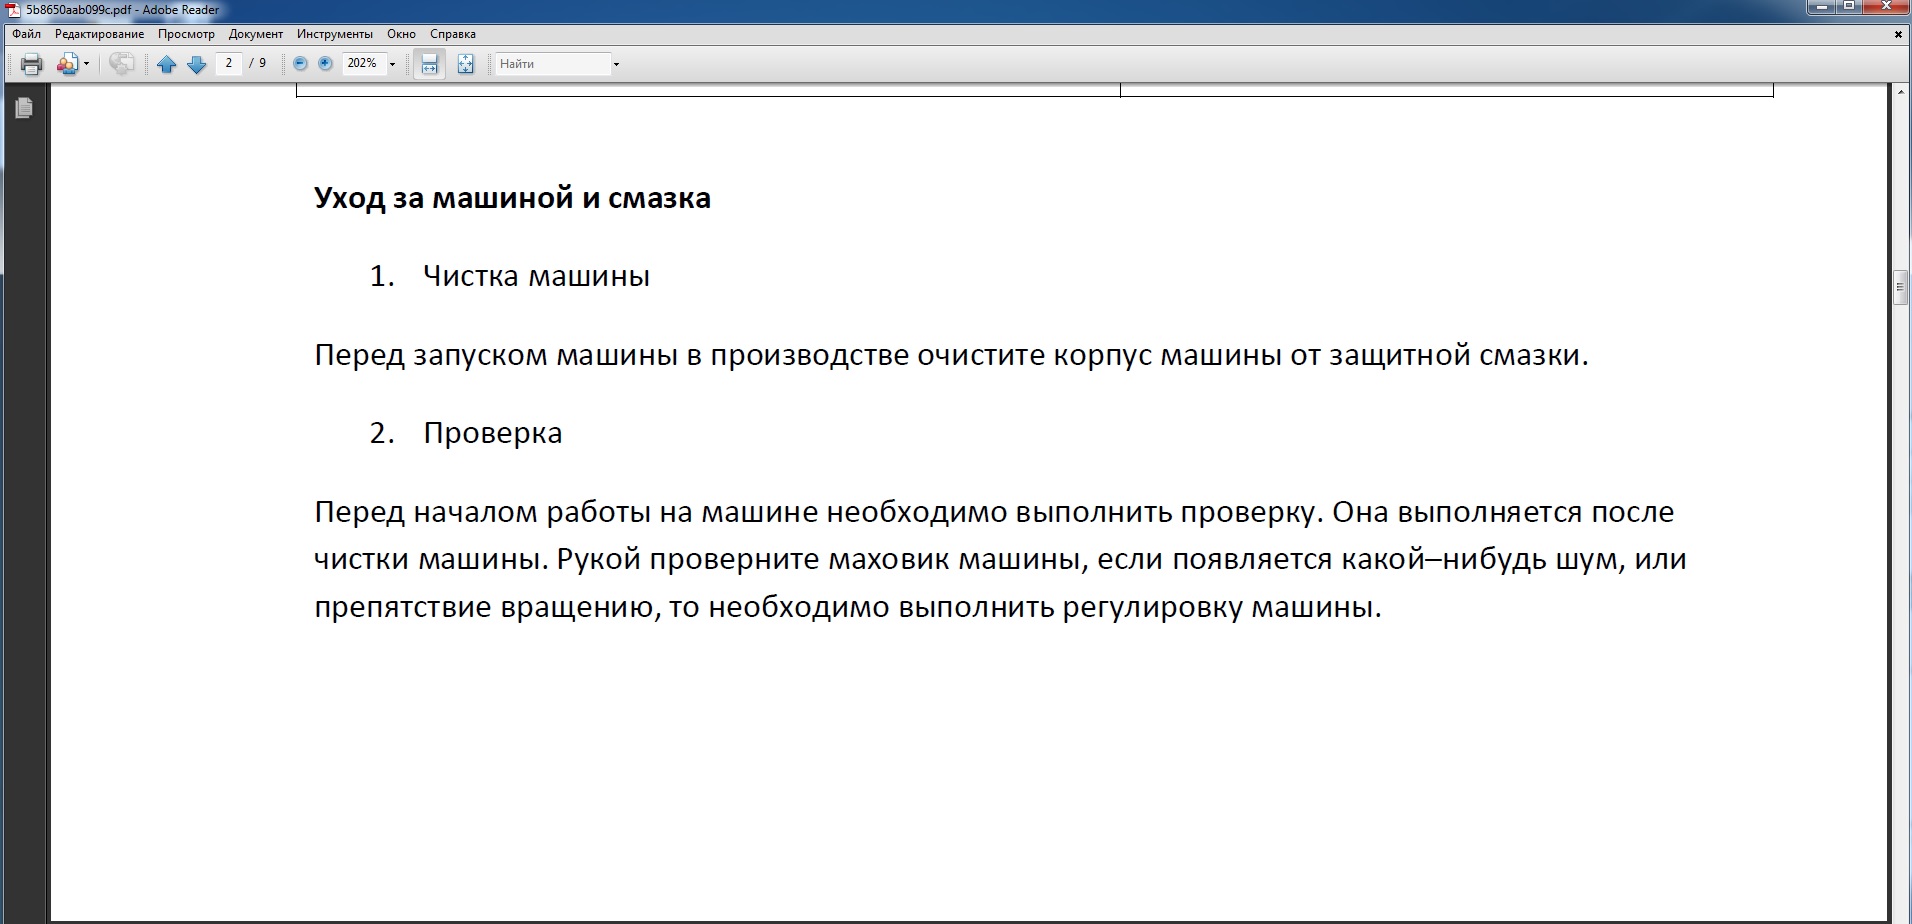Open the Документ menu

(x=256, y=34)
